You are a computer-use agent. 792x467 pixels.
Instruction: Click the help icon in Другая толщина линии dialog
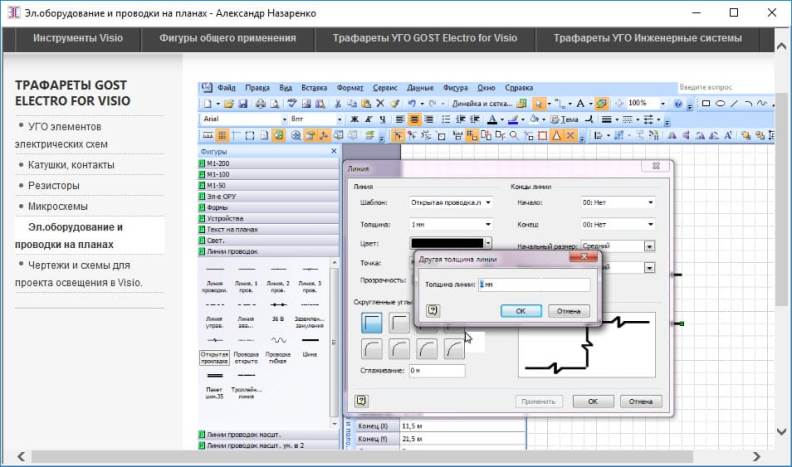pyautogui.click(x=432, y=310)
